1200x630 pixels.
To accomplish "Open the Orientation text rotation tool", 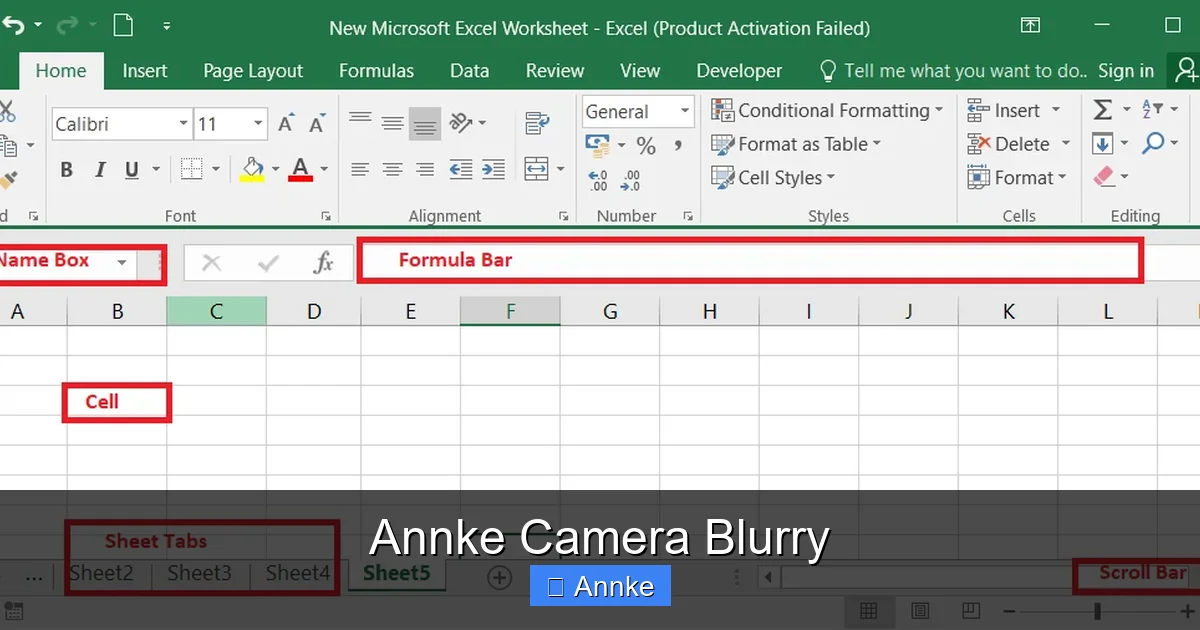I will (461, 123).
